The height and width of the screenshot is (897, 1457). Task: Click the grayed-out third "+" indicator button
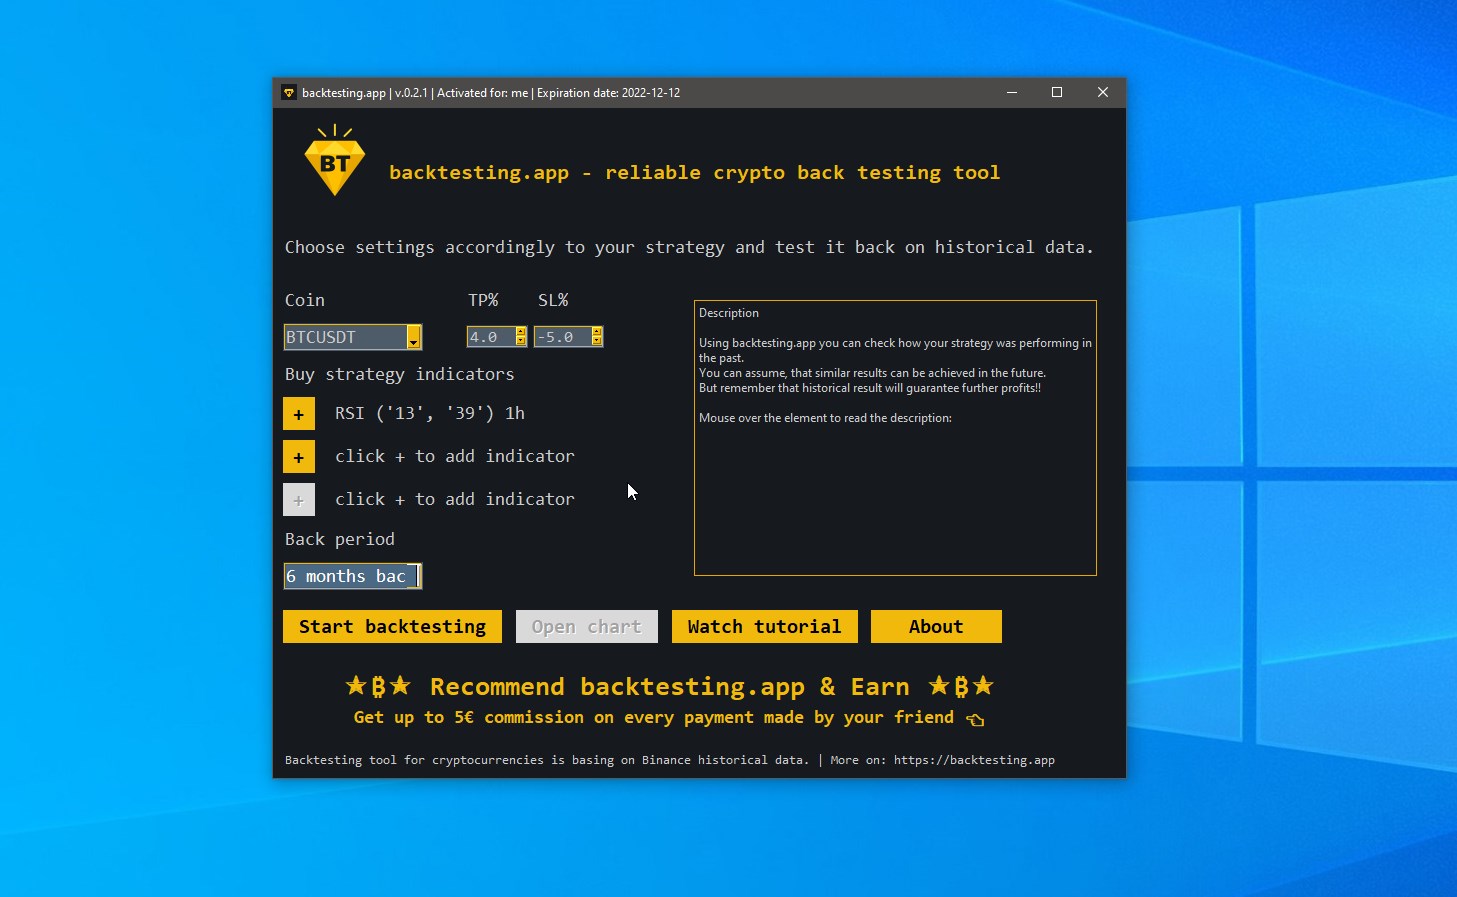pos(299,499)
